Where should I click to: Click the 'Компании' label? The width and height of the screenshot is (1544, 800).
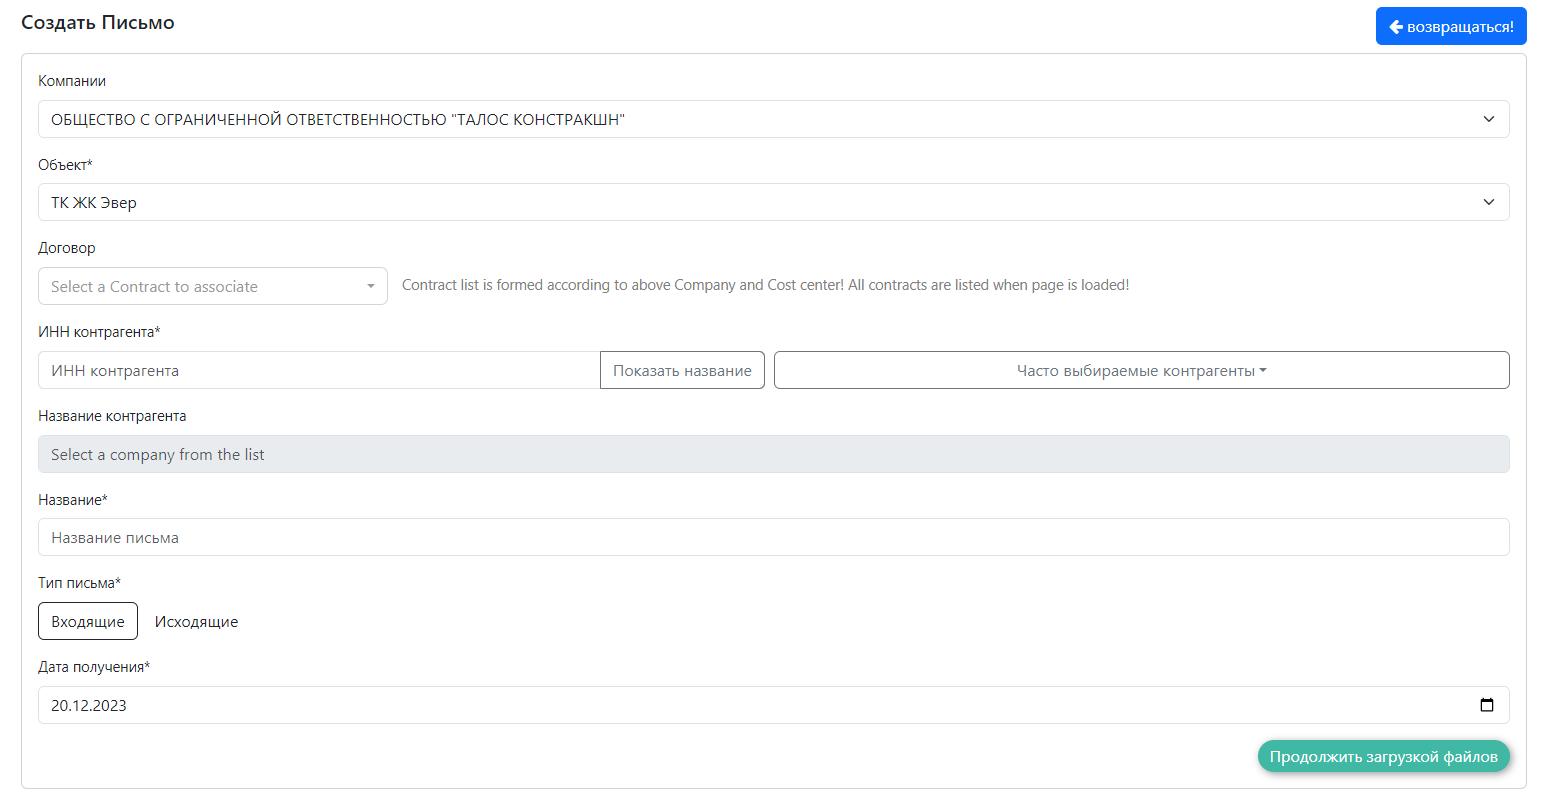point(72,81)
